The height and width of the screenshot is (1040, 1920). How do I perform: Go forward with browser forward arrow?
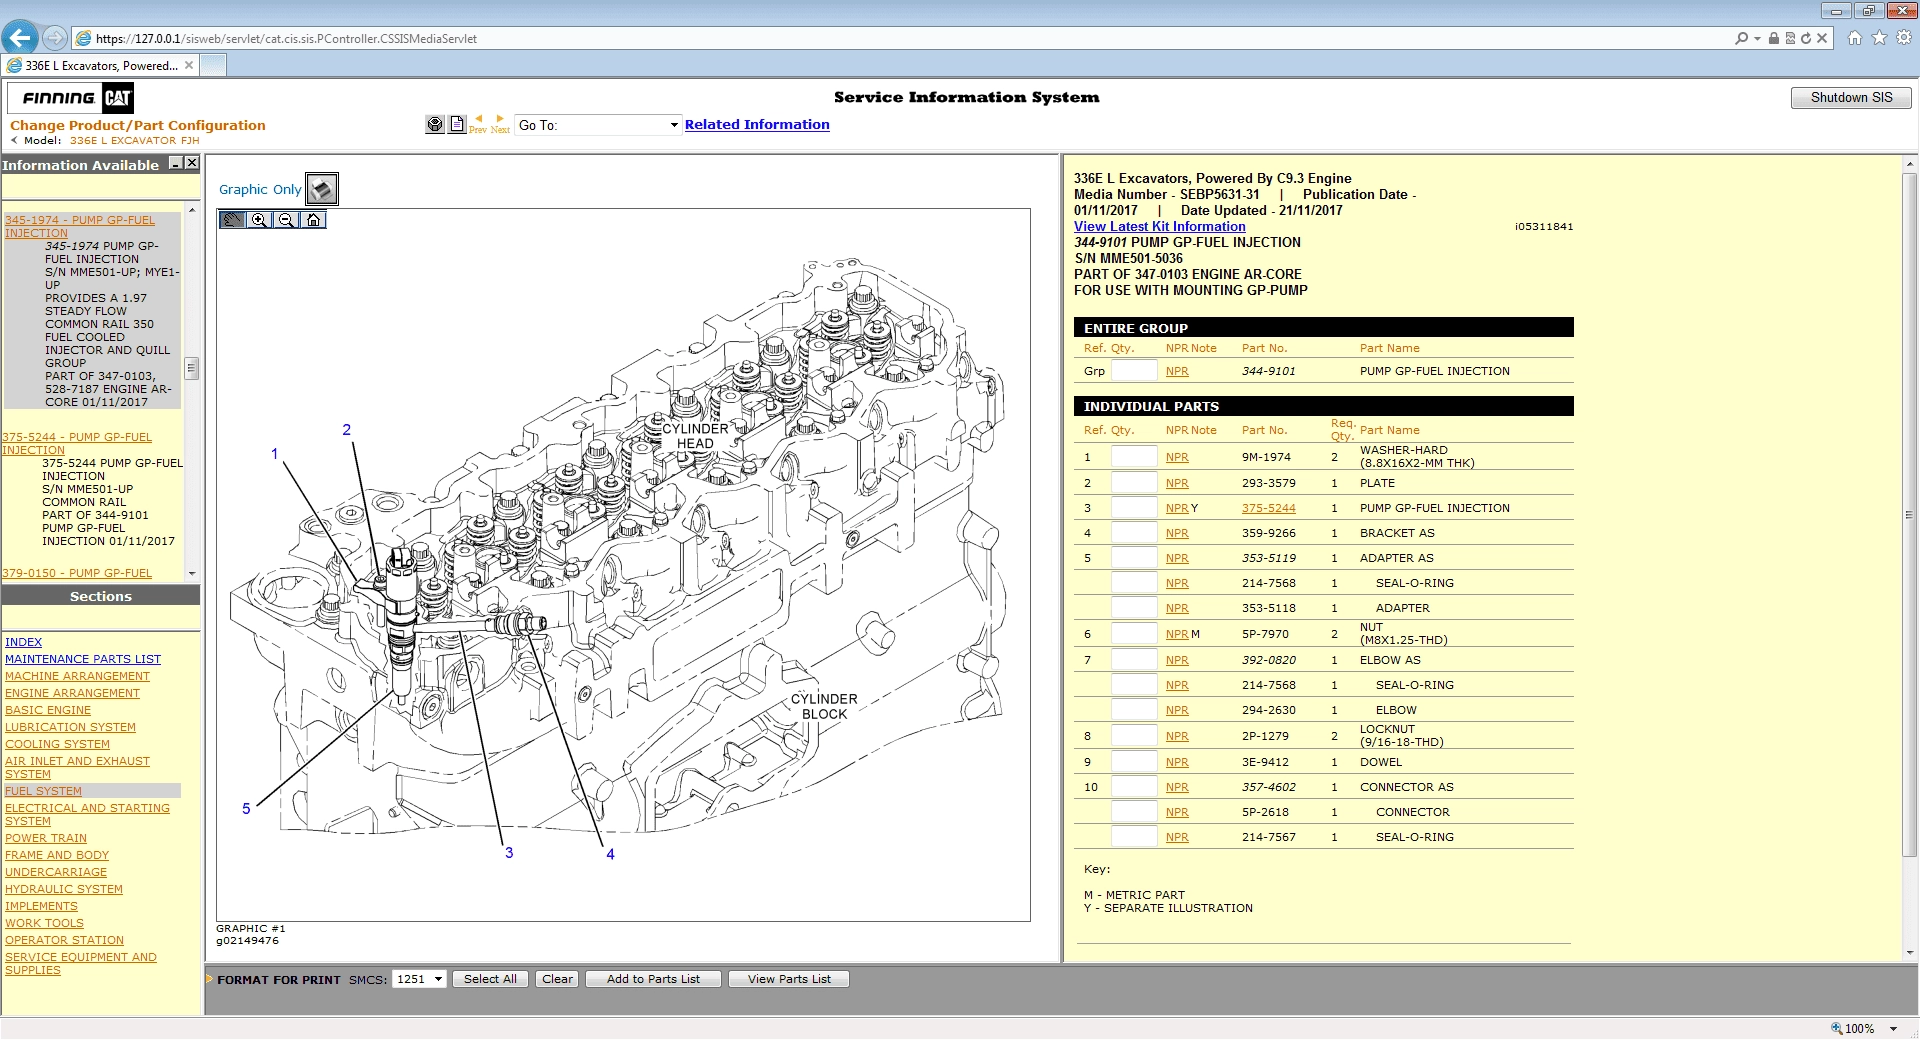tap(55, 38)
